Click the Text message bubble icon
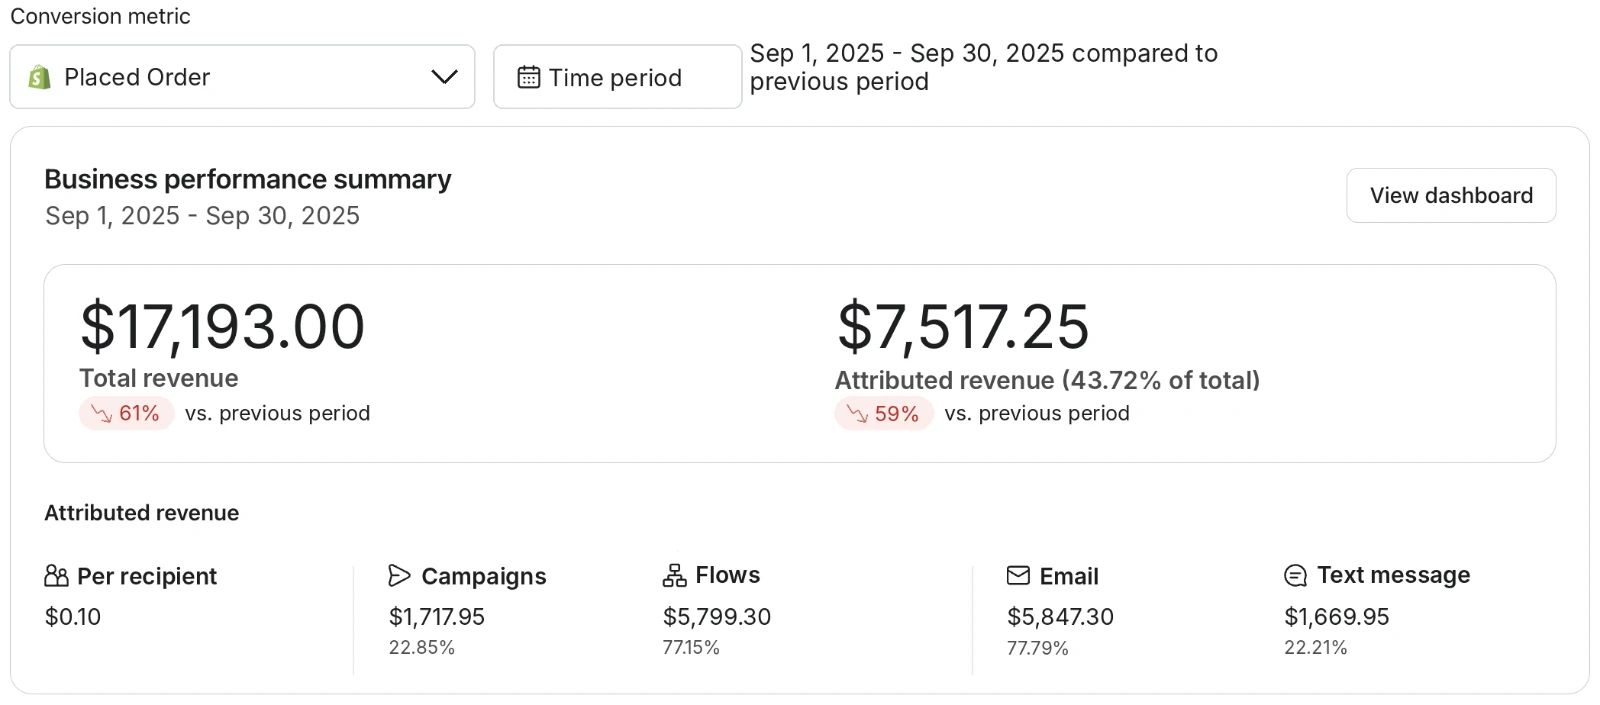1600x705 pixels. [x=1295, y=575]
